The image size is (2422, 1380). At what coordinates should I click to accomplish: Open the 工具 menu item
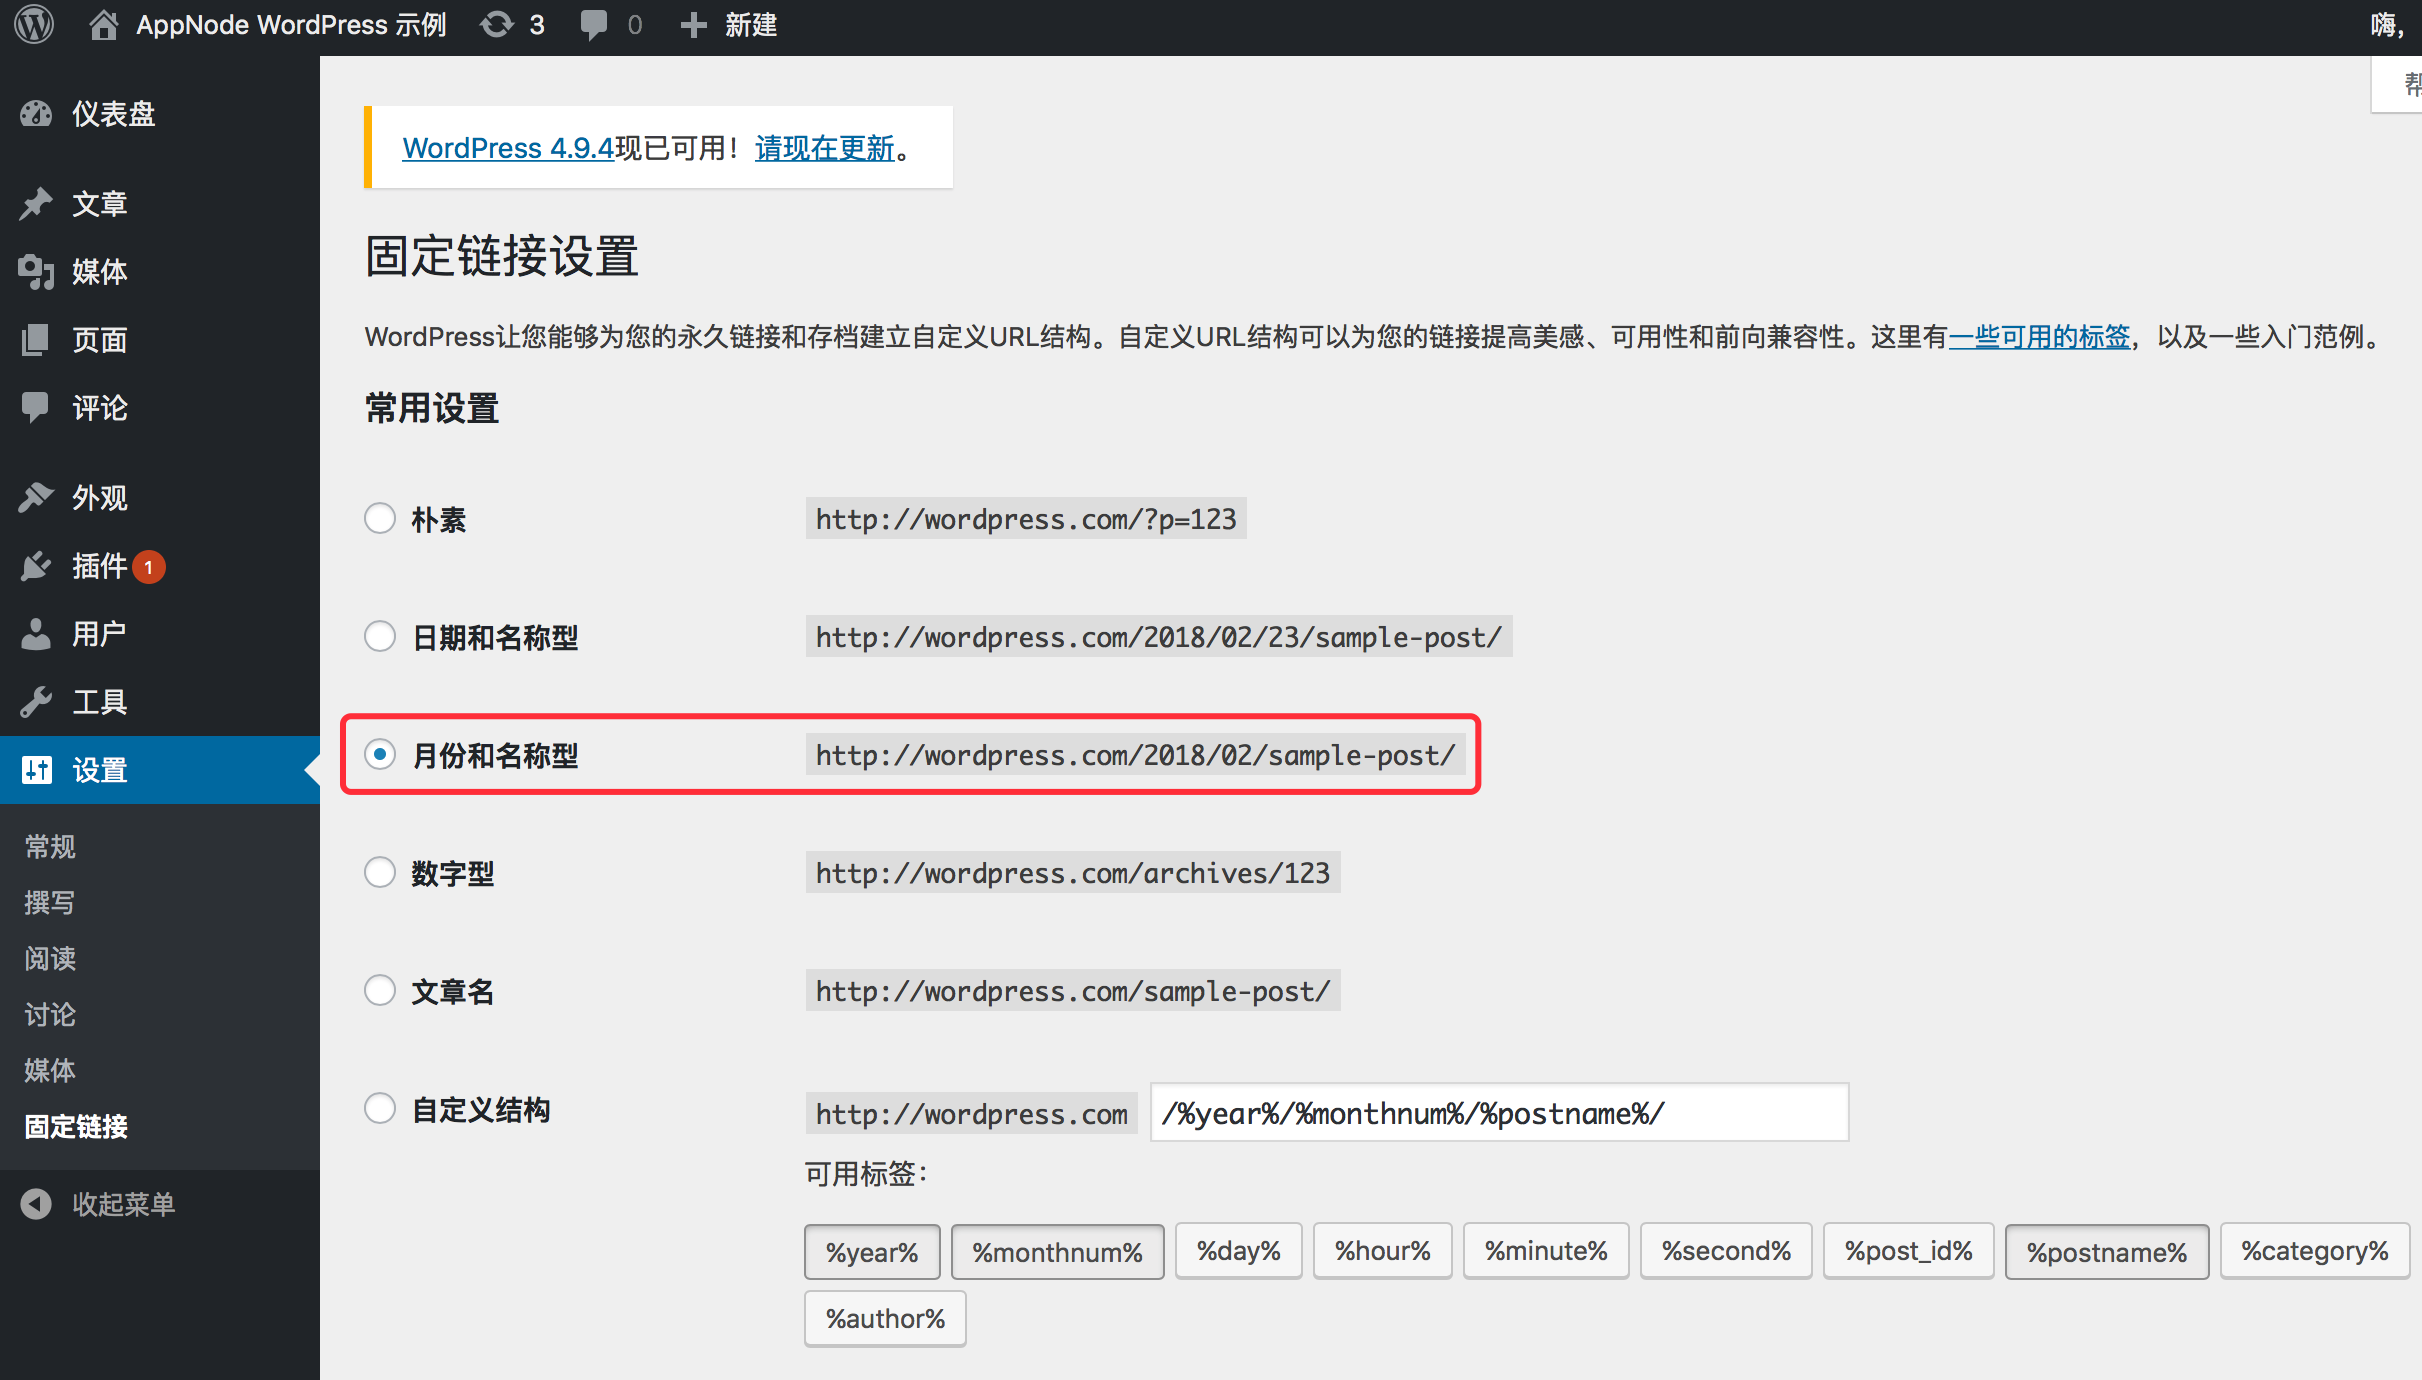tap(160, 702)
